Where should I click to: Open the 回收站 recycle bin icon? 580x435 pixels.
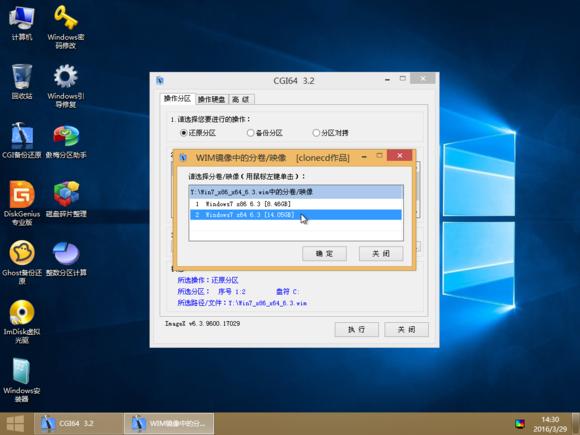tap(22, 82)
